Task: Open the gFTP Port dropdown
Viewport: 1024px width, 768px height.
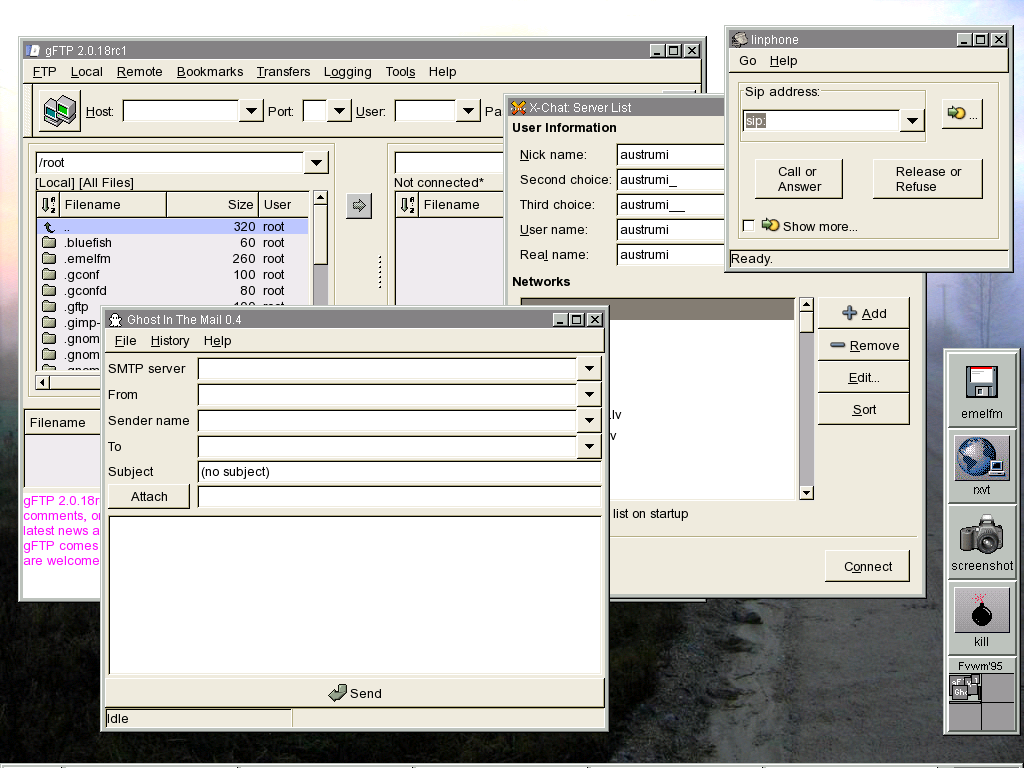Action: [339, 111]
